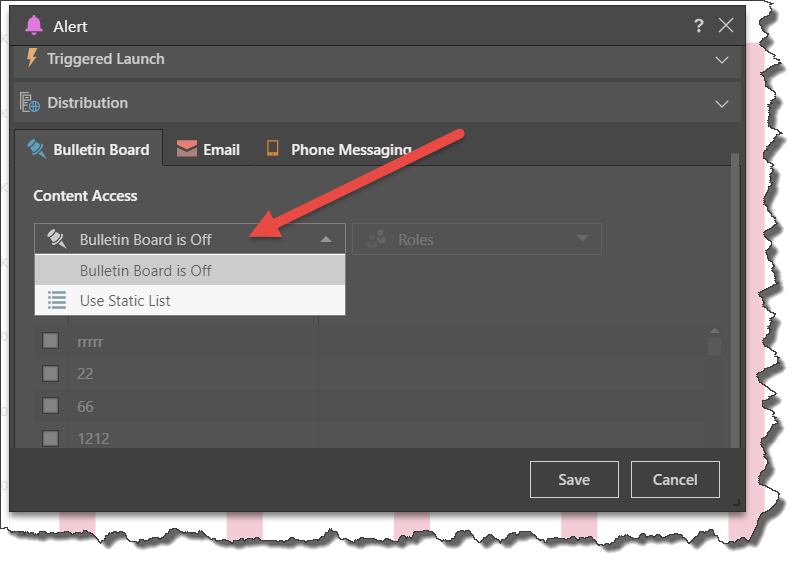Click the Triggered Launch lightning icon
804x569 pixels.
pyautogui.click(x=31, y=59)
